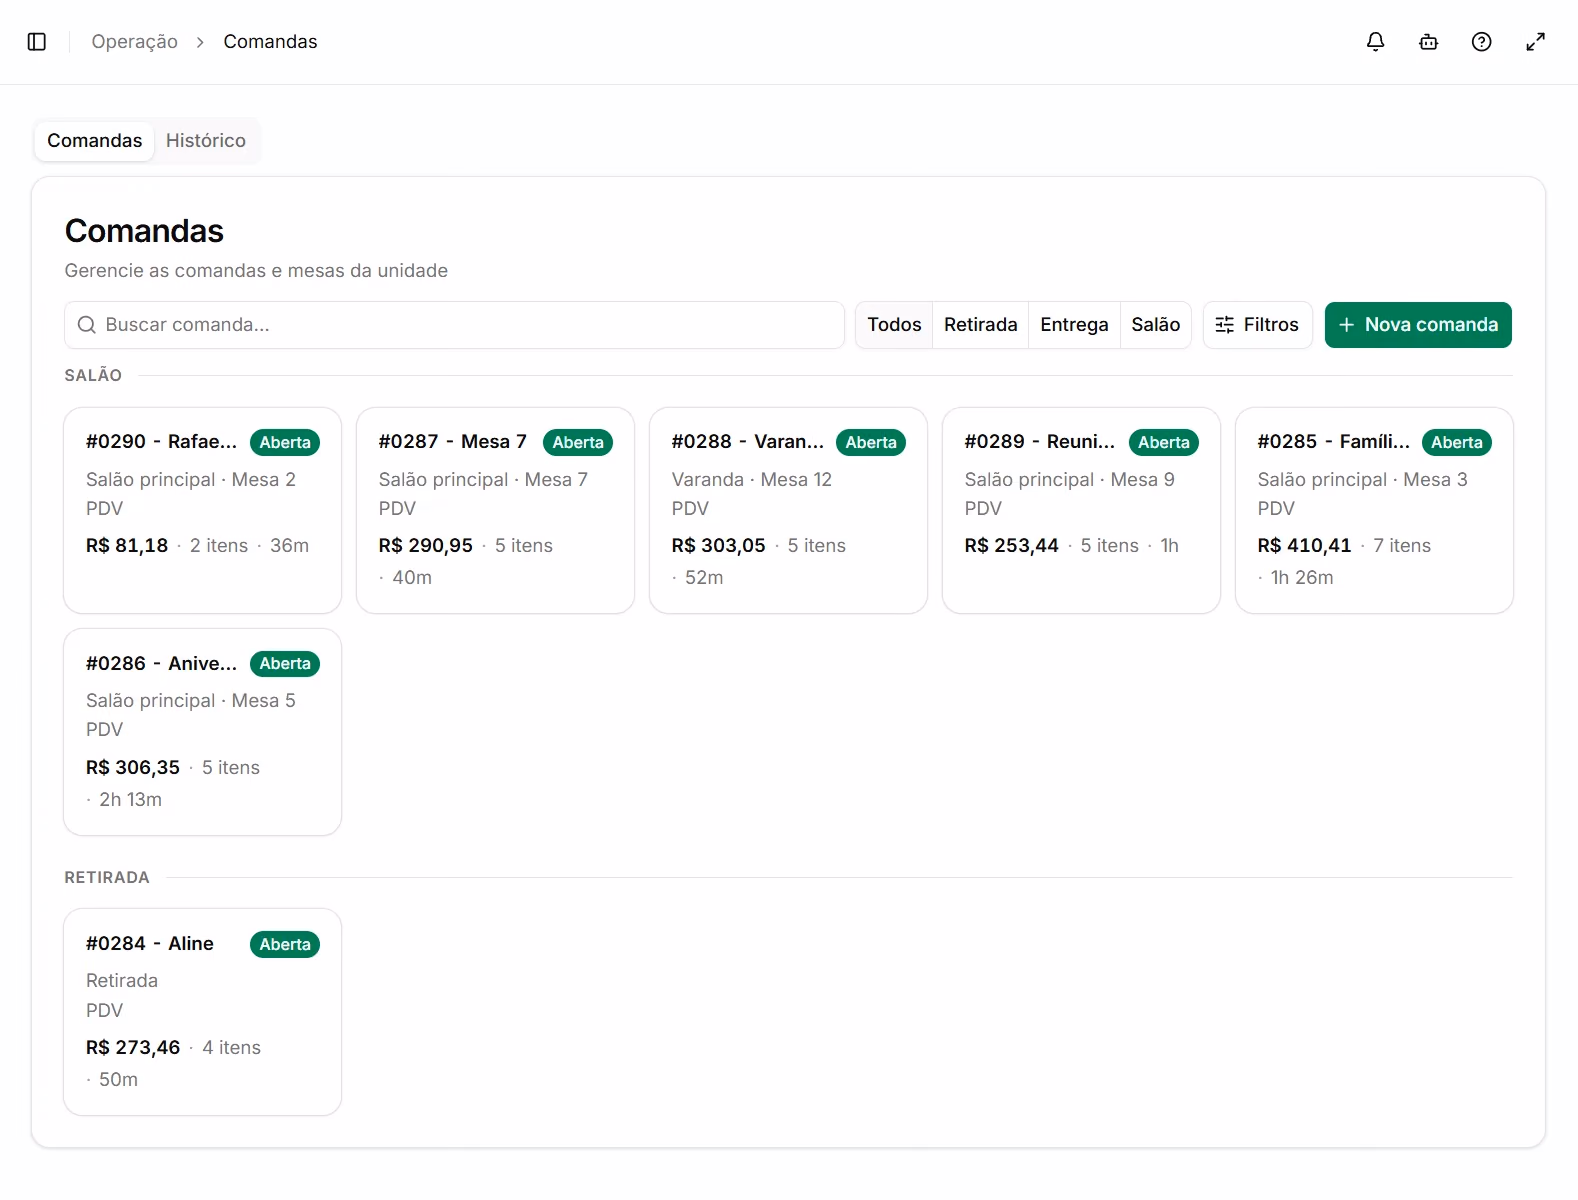Filter by Salão

point(1156,325)
